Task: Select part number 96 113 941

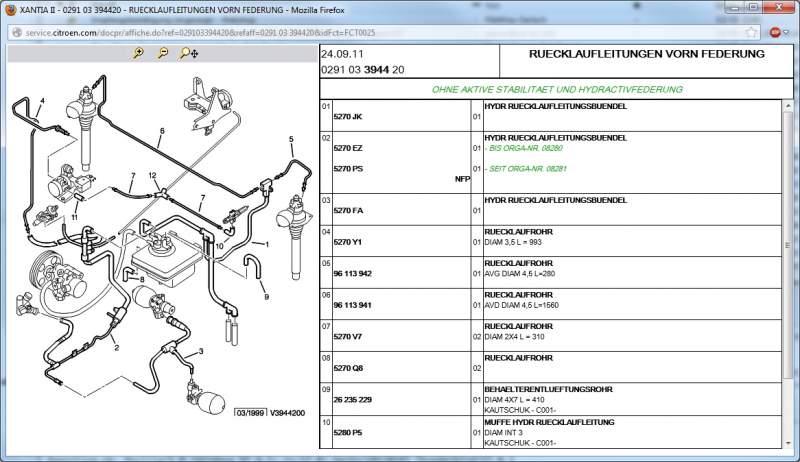Action: 353,305
